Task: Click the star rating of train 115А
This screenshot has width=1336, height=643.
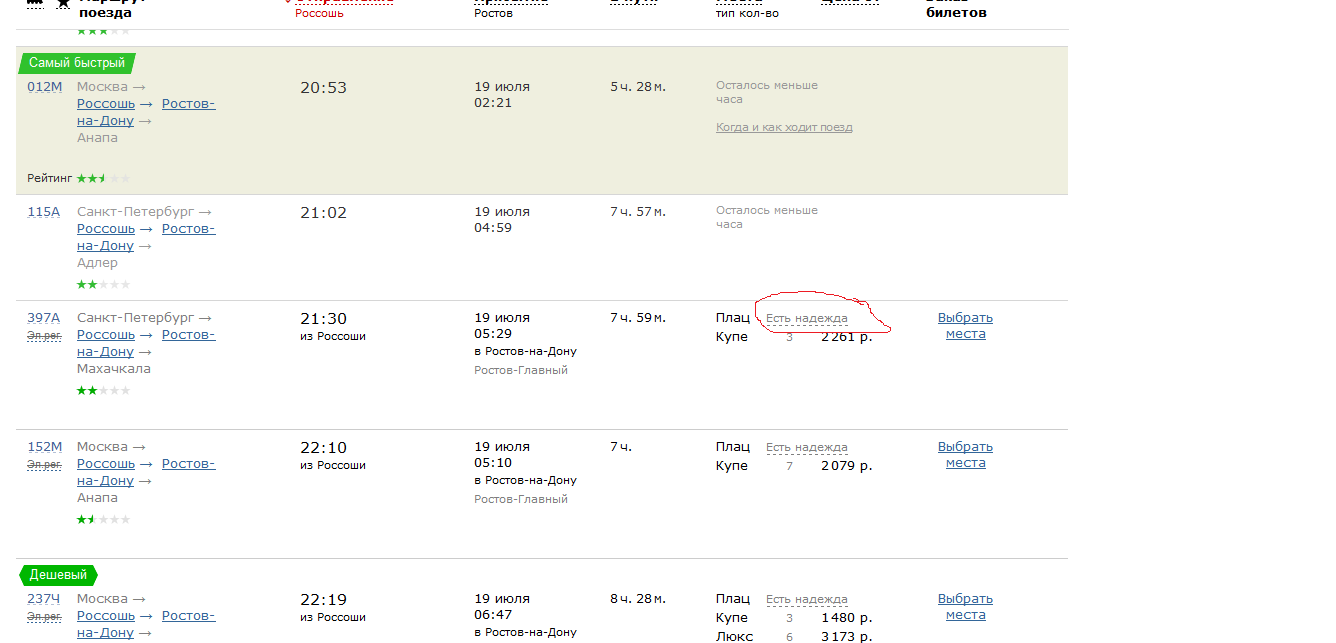Action: [x=103, y=284]
